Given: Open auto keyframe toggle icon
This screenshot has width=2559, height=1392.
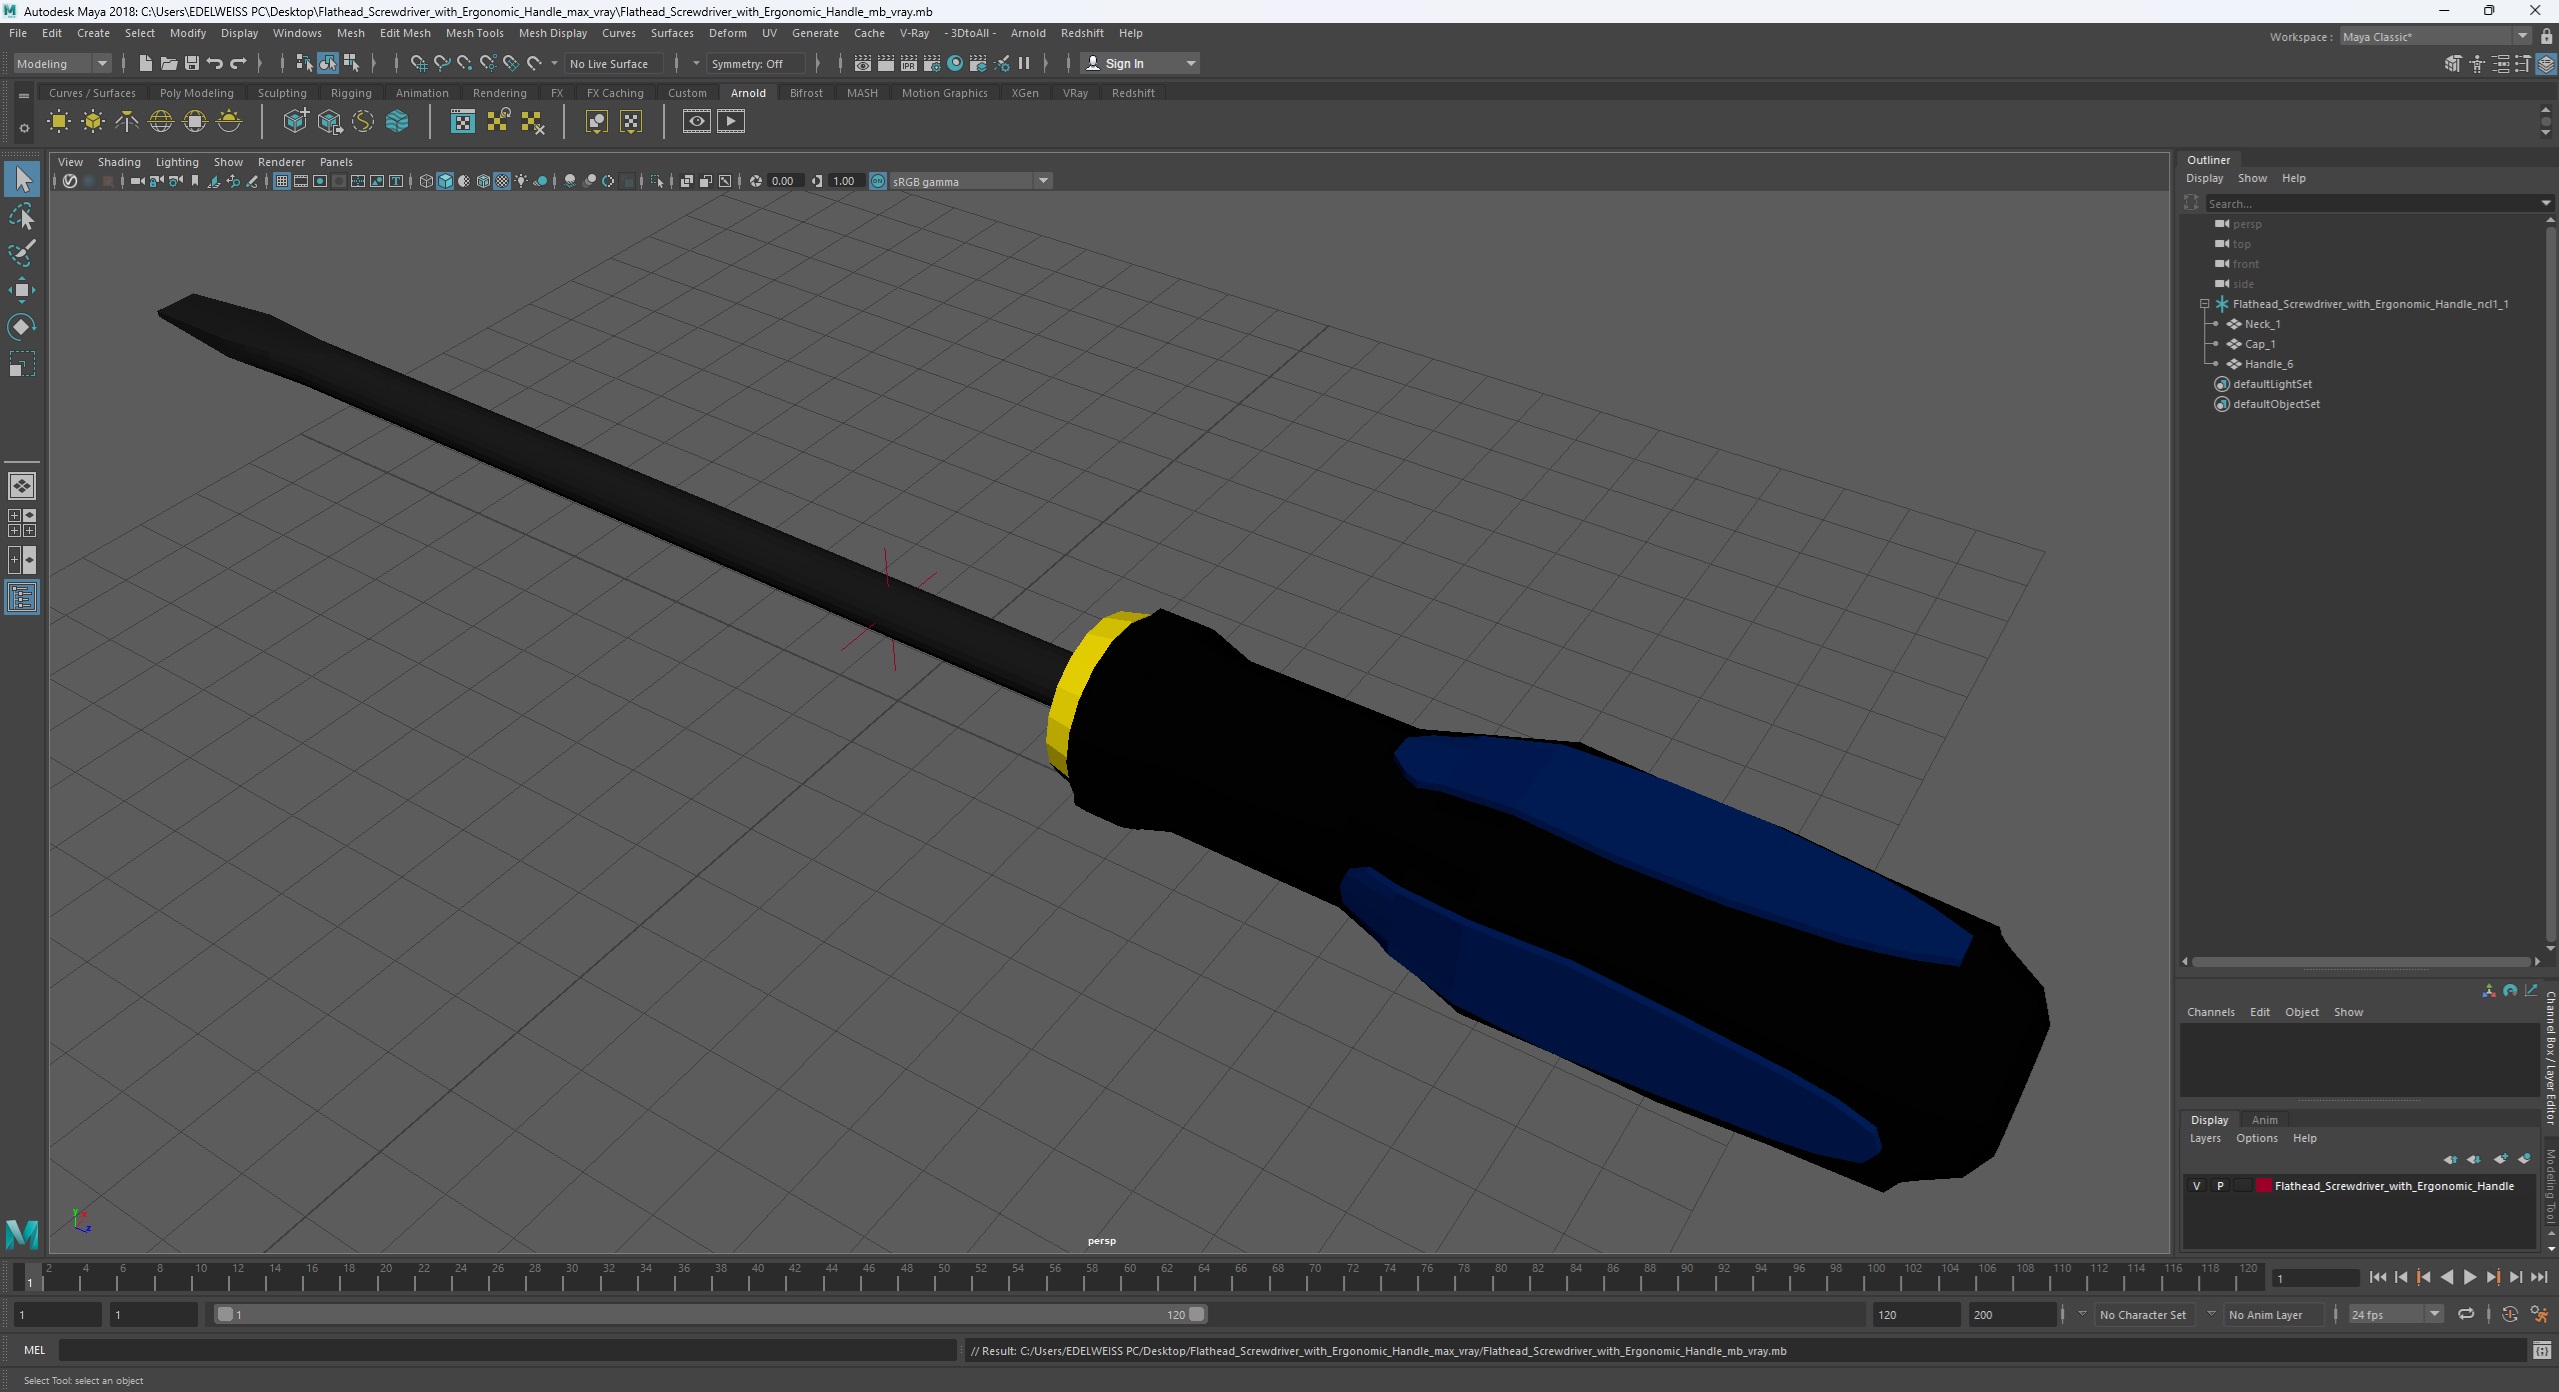Looking at the screenshot, I should (x=2510, y=1314).
